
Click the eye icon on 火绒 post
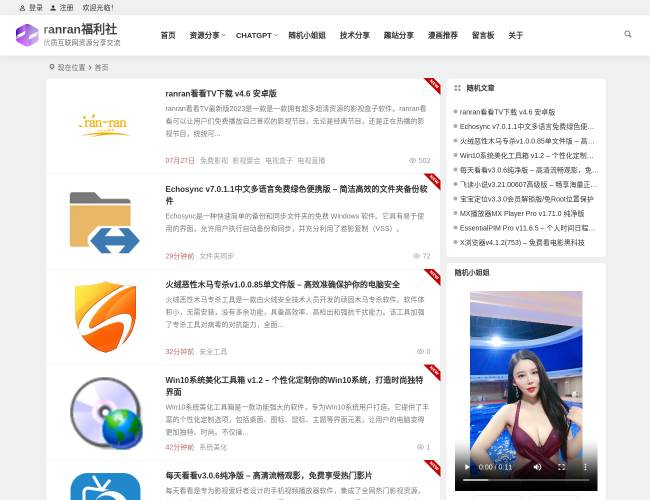point(420,352)
